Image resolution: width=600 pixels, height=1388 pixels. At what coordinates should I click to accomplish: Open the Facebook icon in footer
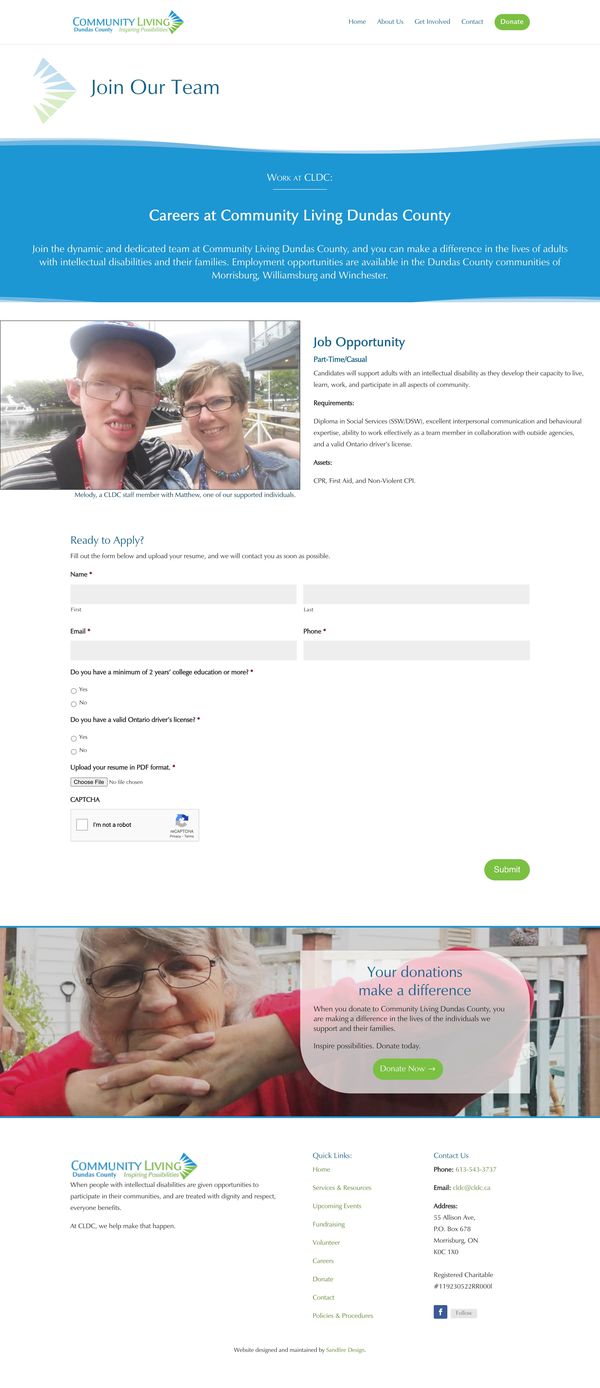point(440,1312)
